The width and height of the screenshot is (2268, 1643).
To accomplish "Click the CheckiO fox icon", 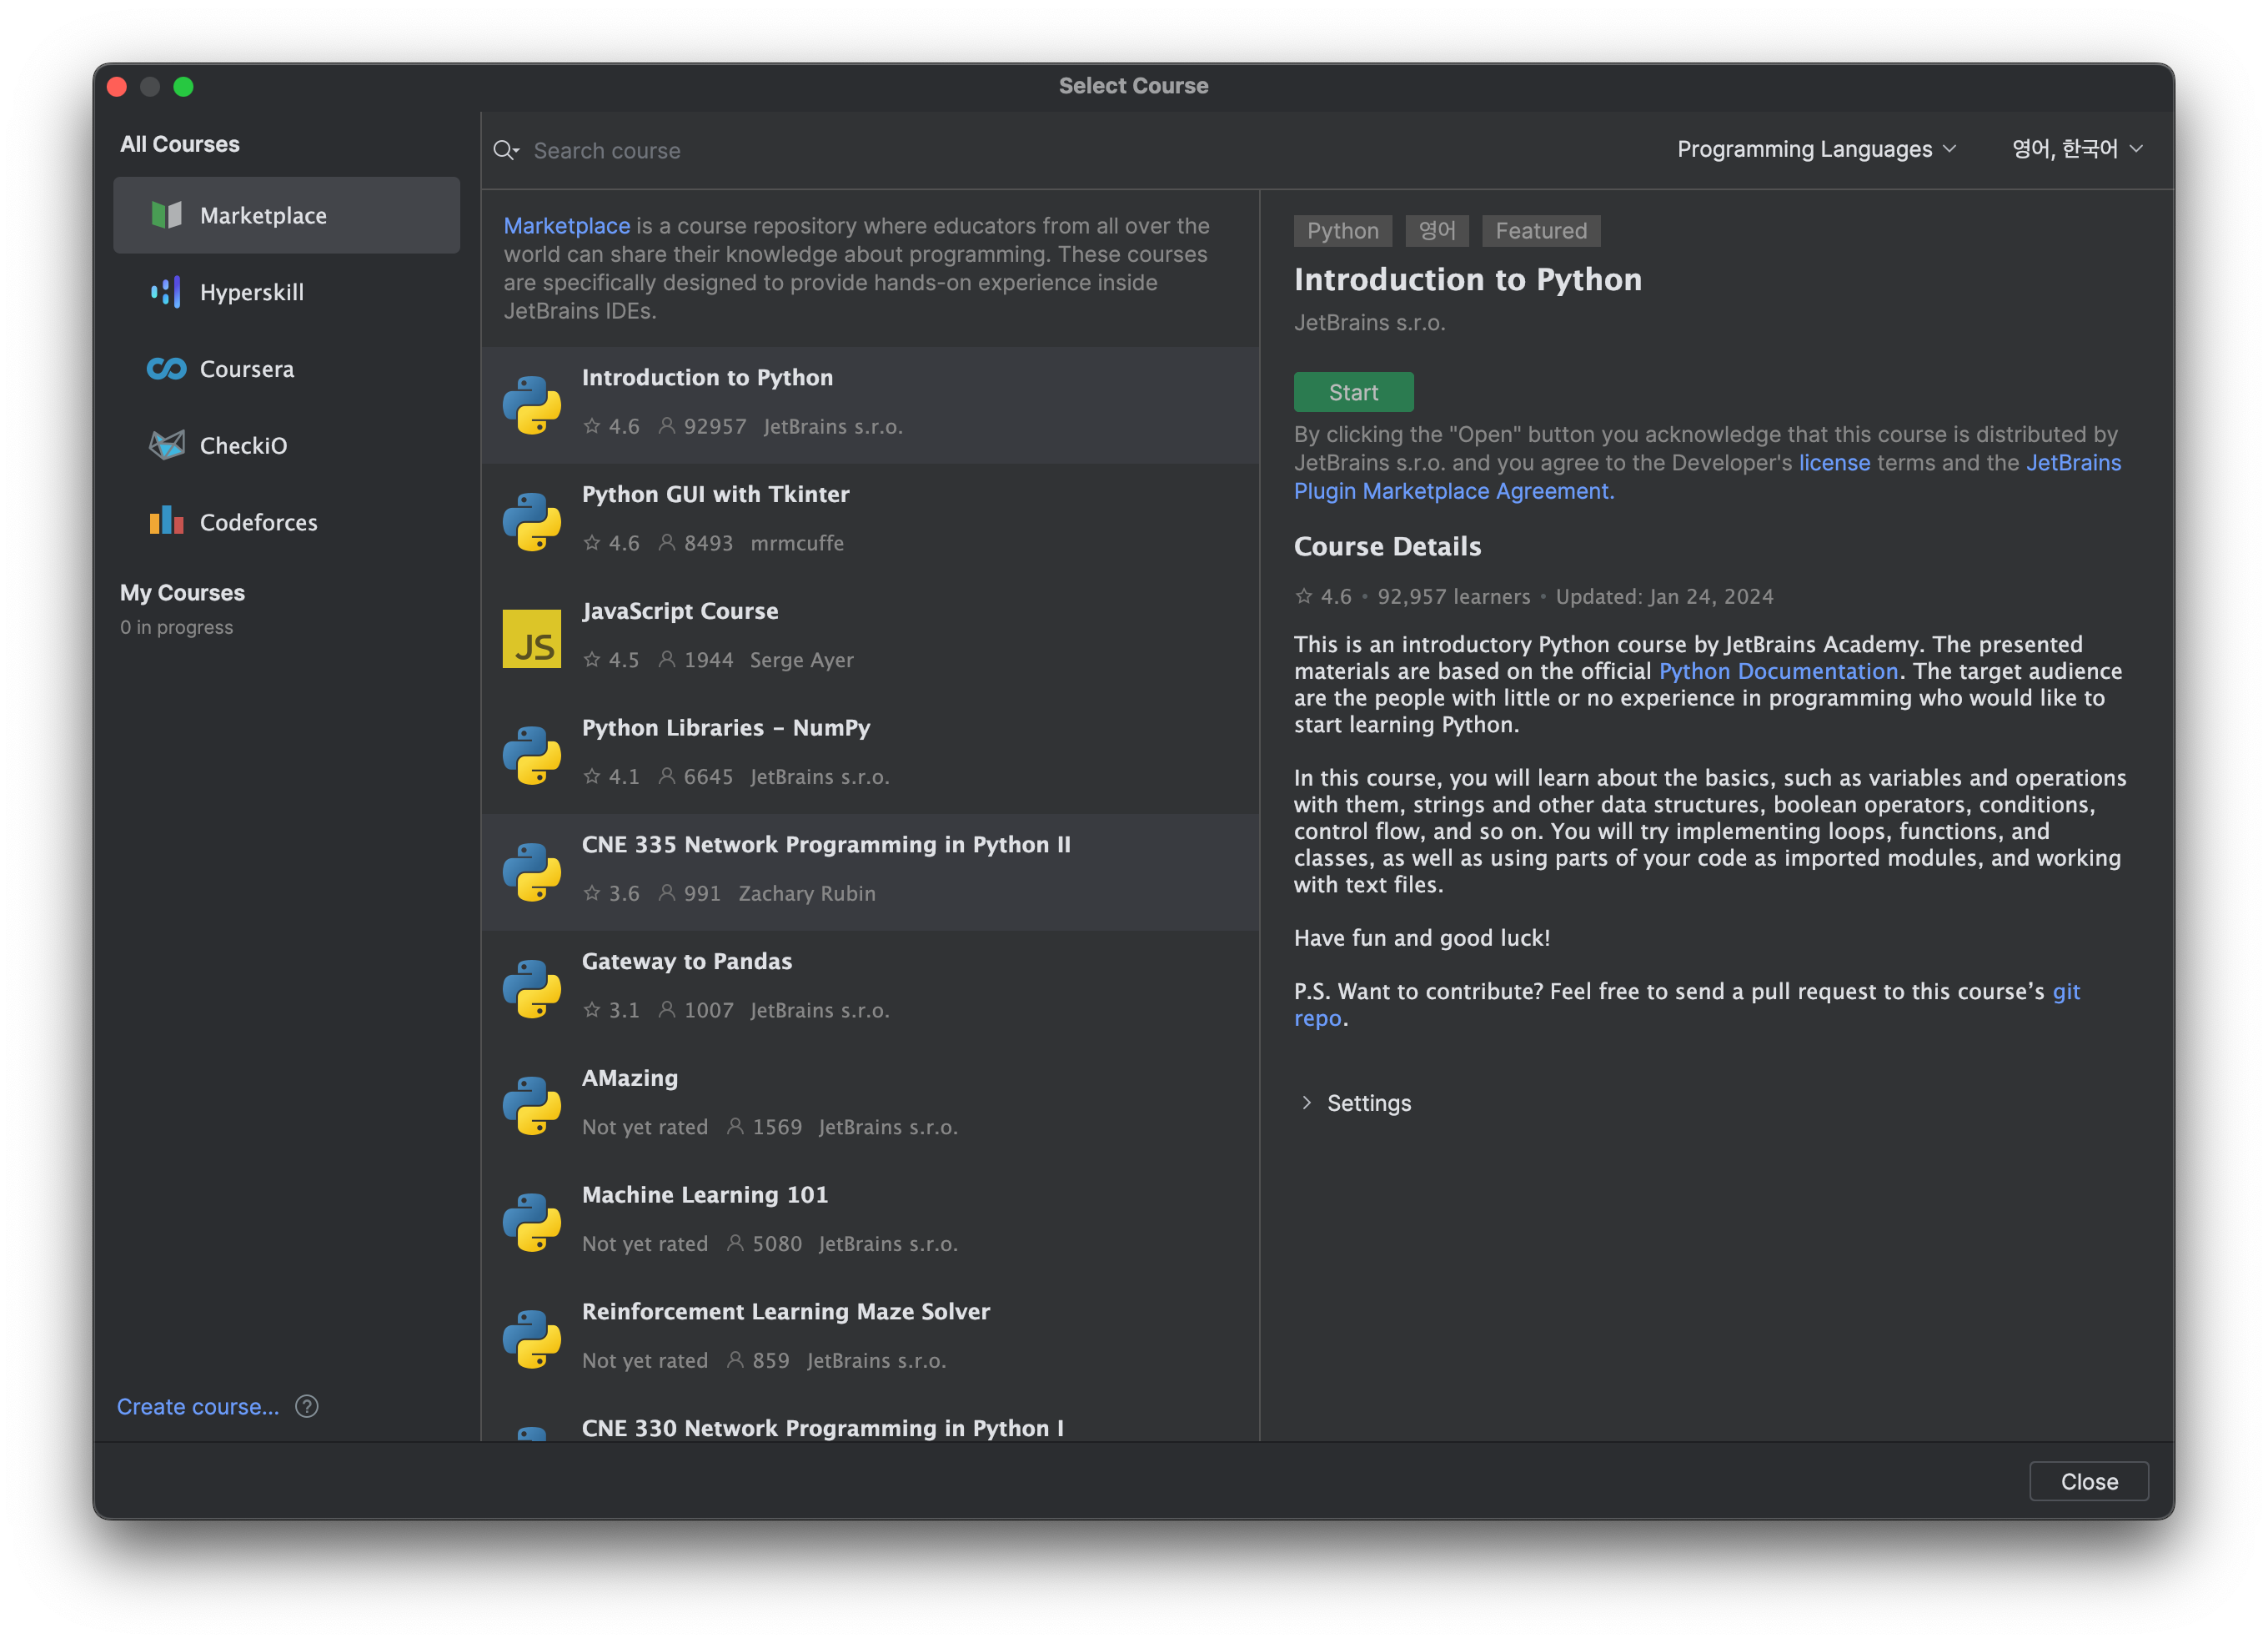I will (x=166, y=445).
